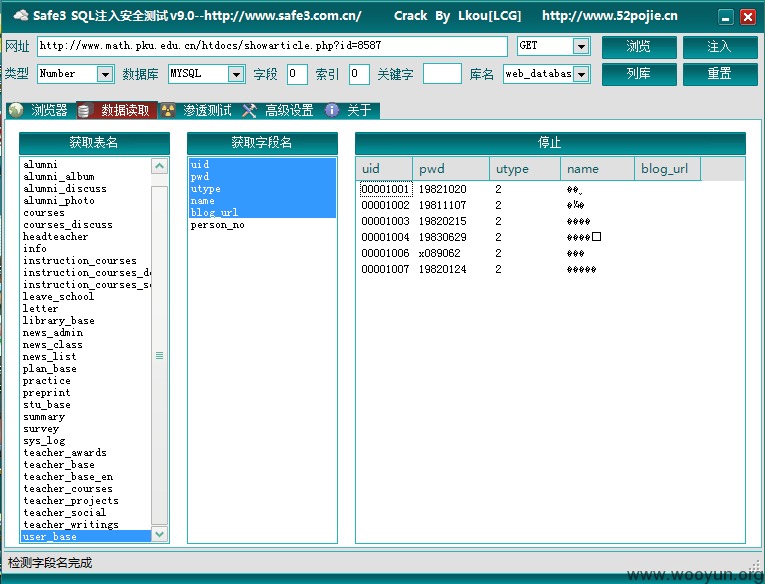Viewport: 765px width, 584px height.
Task: Select the sys_log table
Action: pos(86,441)
